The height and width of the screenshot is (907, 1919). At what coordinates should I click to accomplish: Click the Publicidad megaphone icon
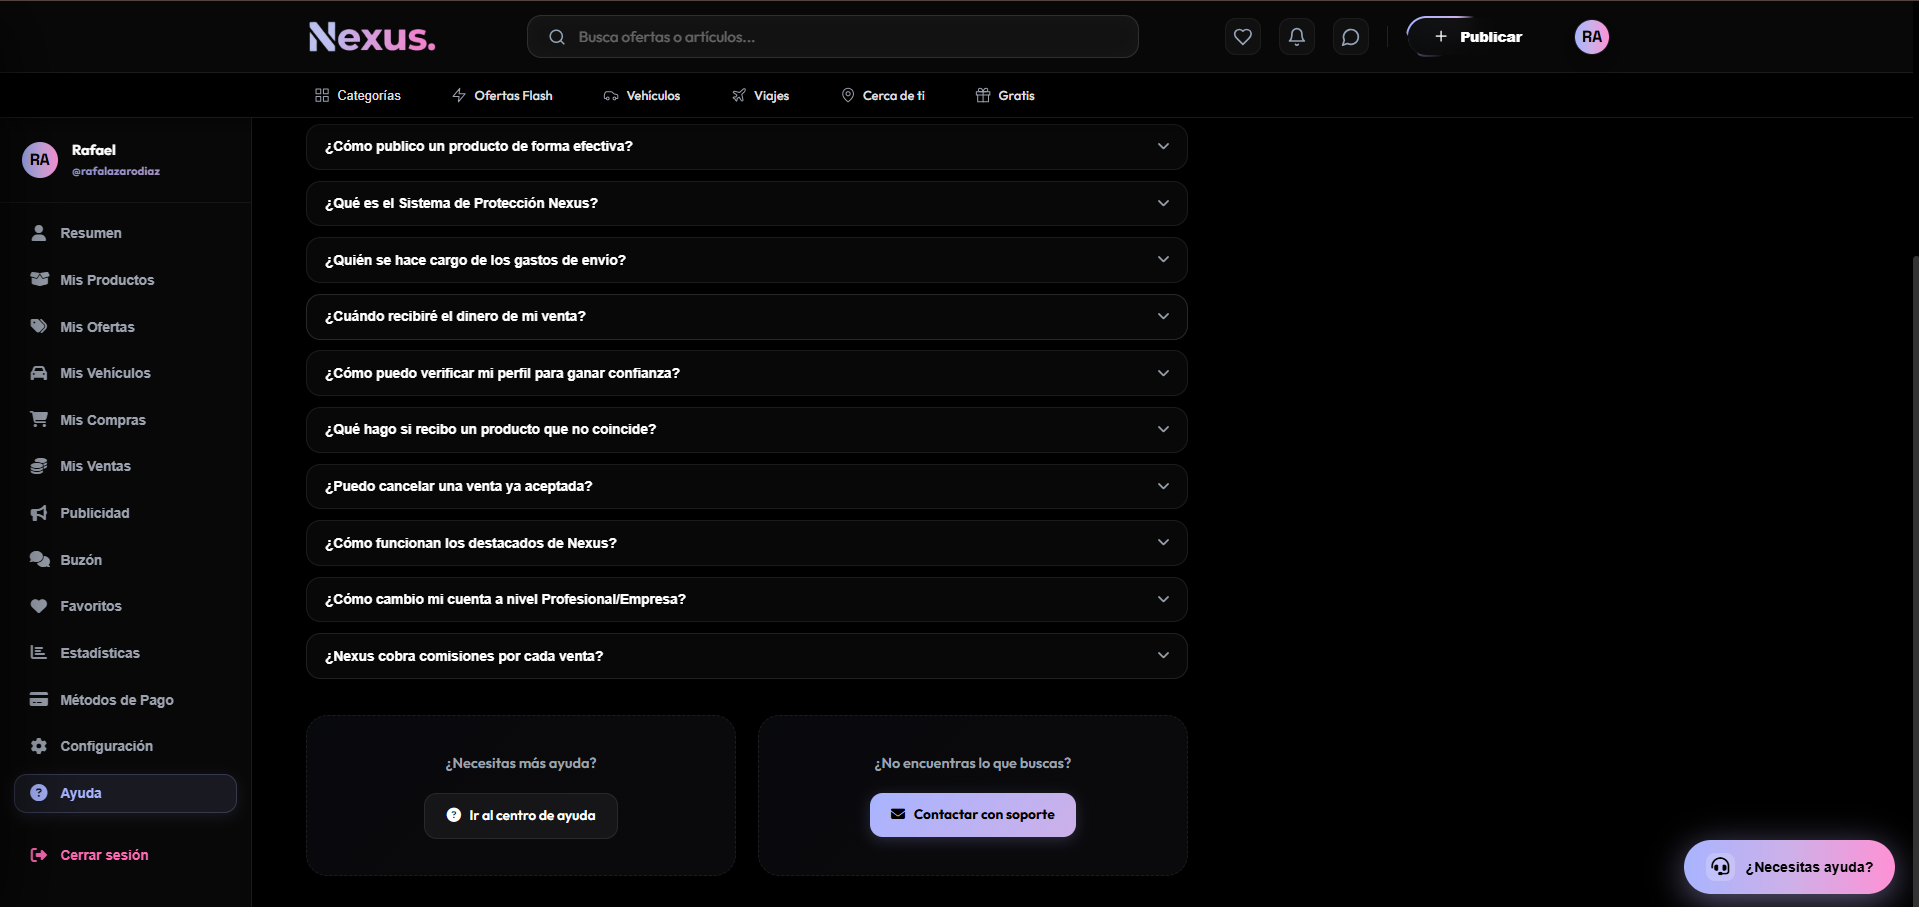pyautogui.click(x=39, y=513)
